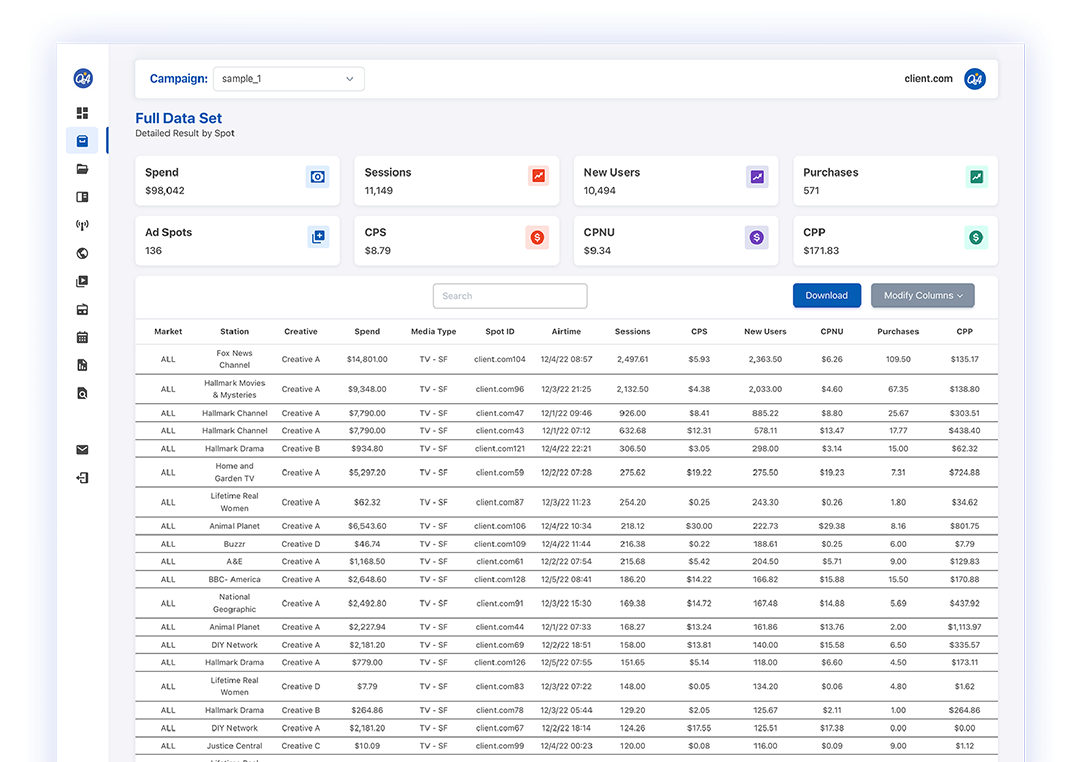The image size is (1080, 762).
Task: Sort by the CPS column header
Action: click(699, 331)
